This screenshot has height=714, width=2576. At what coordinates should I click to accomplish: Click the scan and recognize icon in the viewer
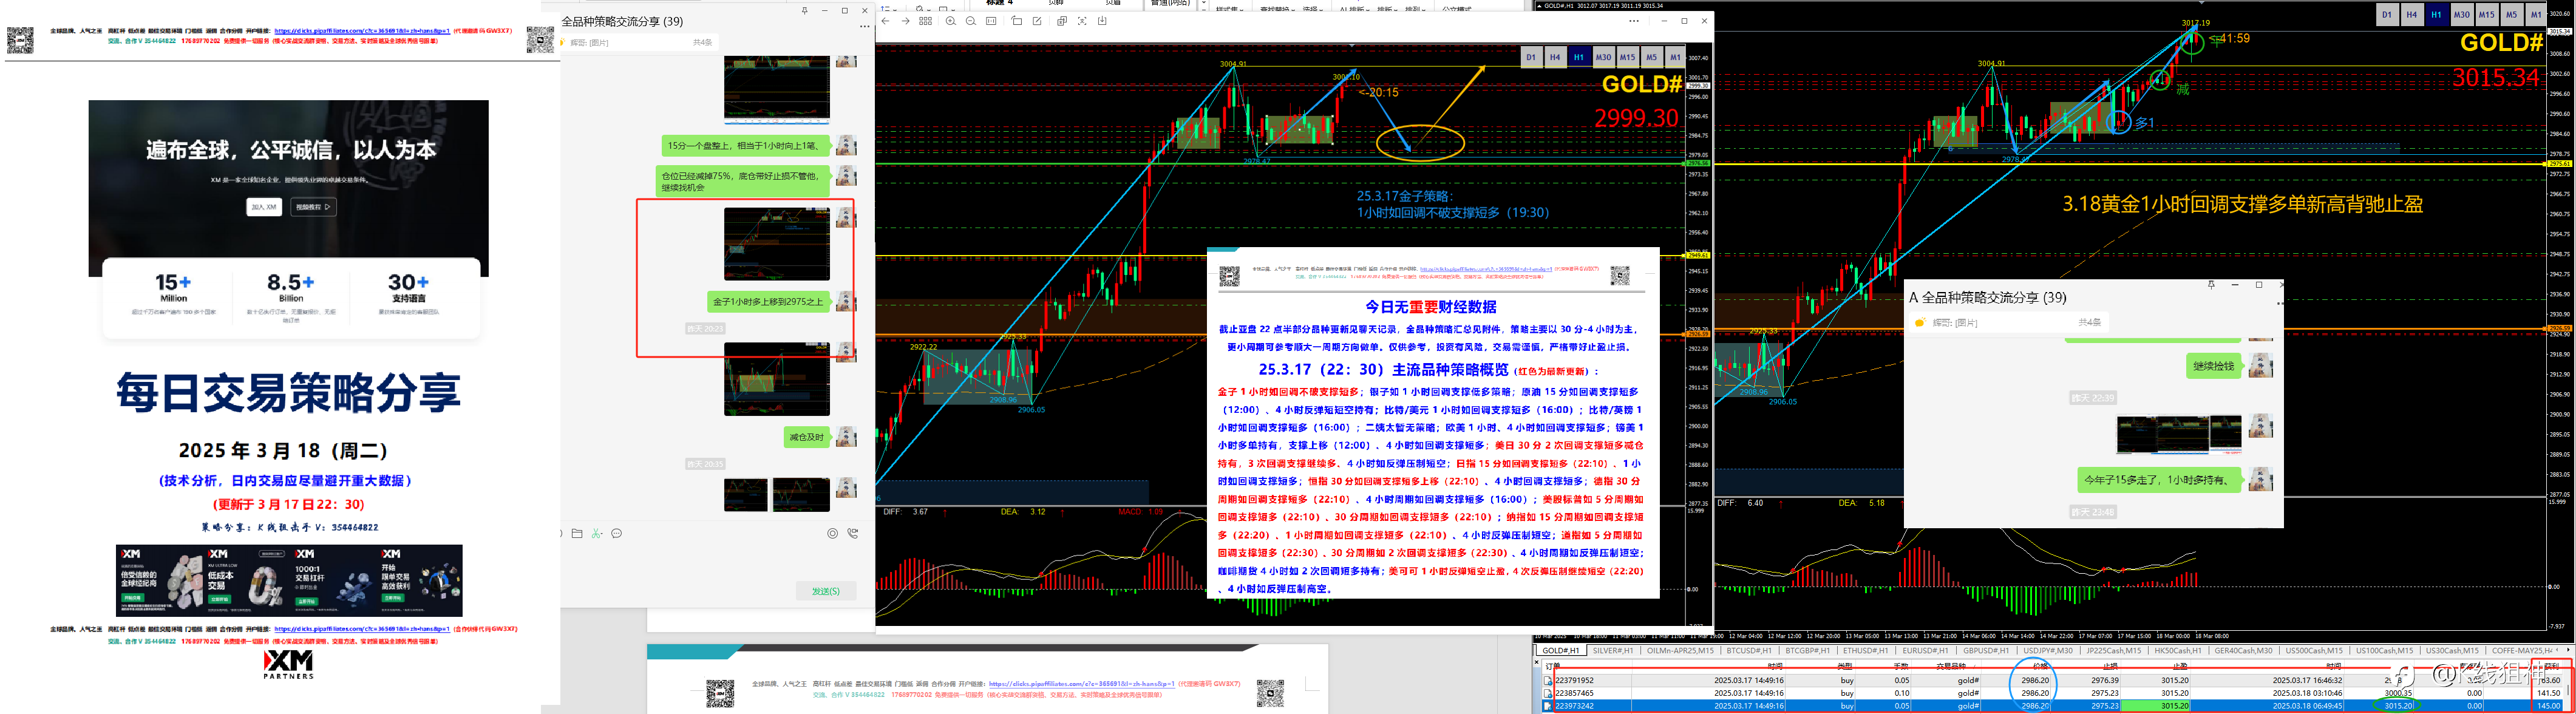pyautogui.click(x=1082, y=21)
